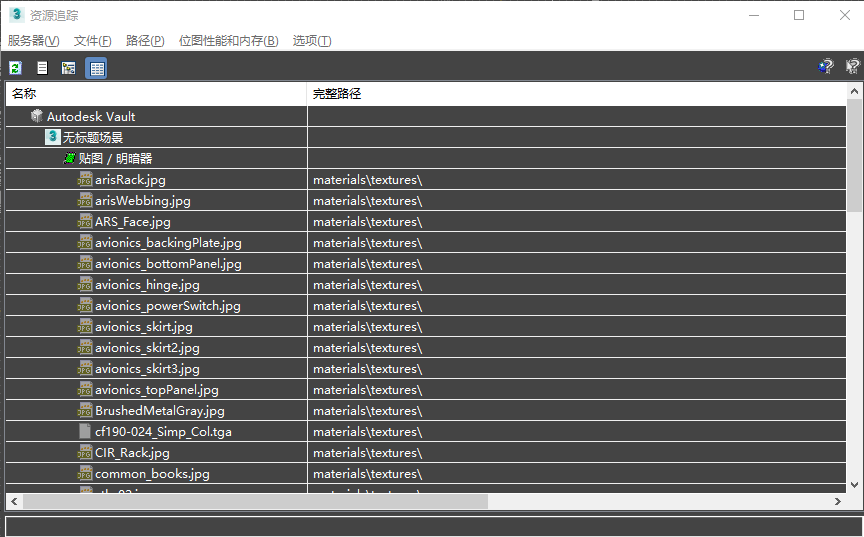Click the horizontal scrollbar left arrow
Viewport: 864px width, 537px height.
[14, 501]
